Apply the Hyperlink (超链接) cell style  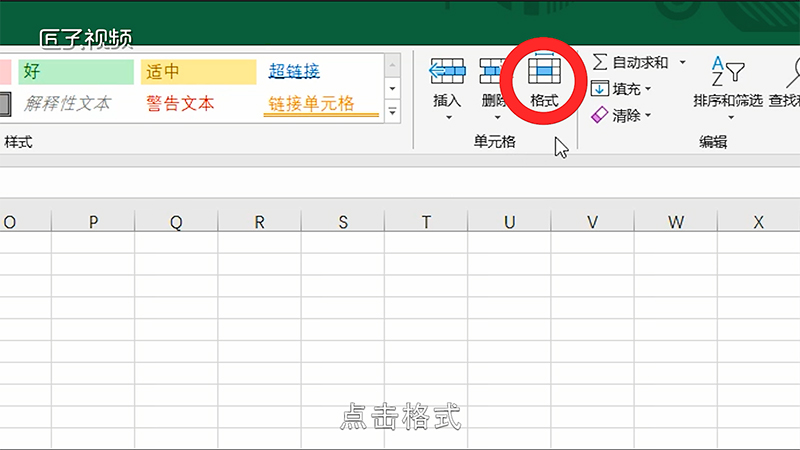(321, 71)
